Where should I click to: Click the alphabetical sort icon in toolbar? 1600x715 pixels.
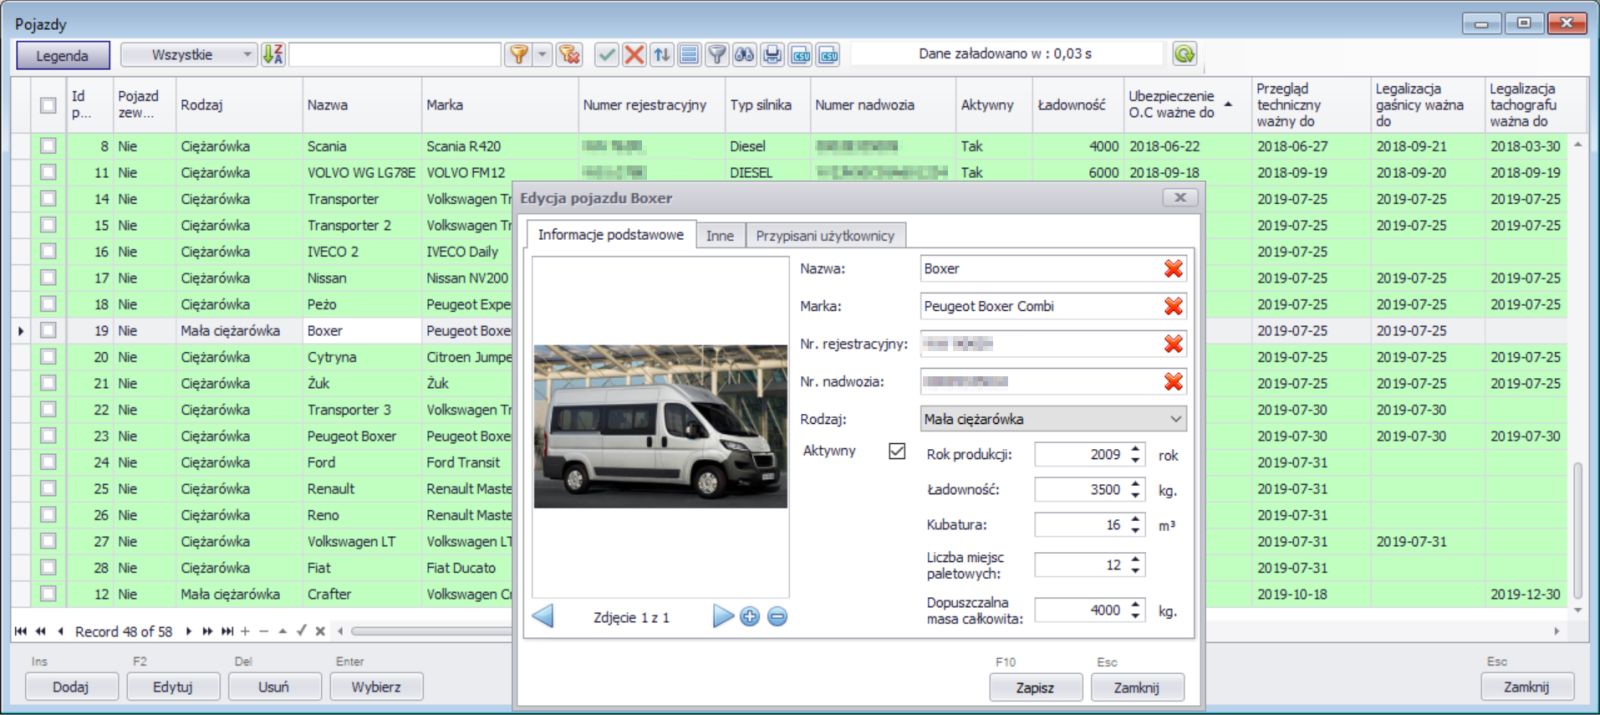point(273,55)
